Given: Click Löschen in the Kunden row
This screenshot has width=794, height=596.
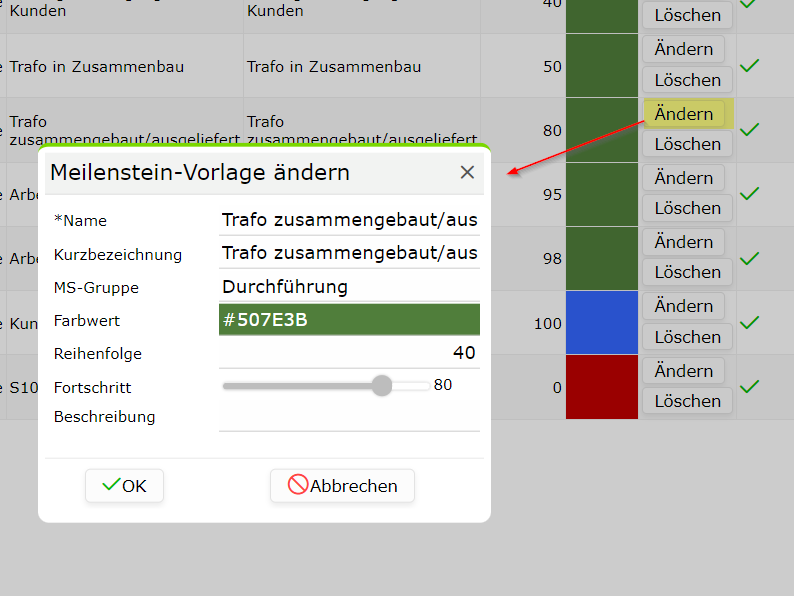Looking at the screenshot, I should point(687,15).
